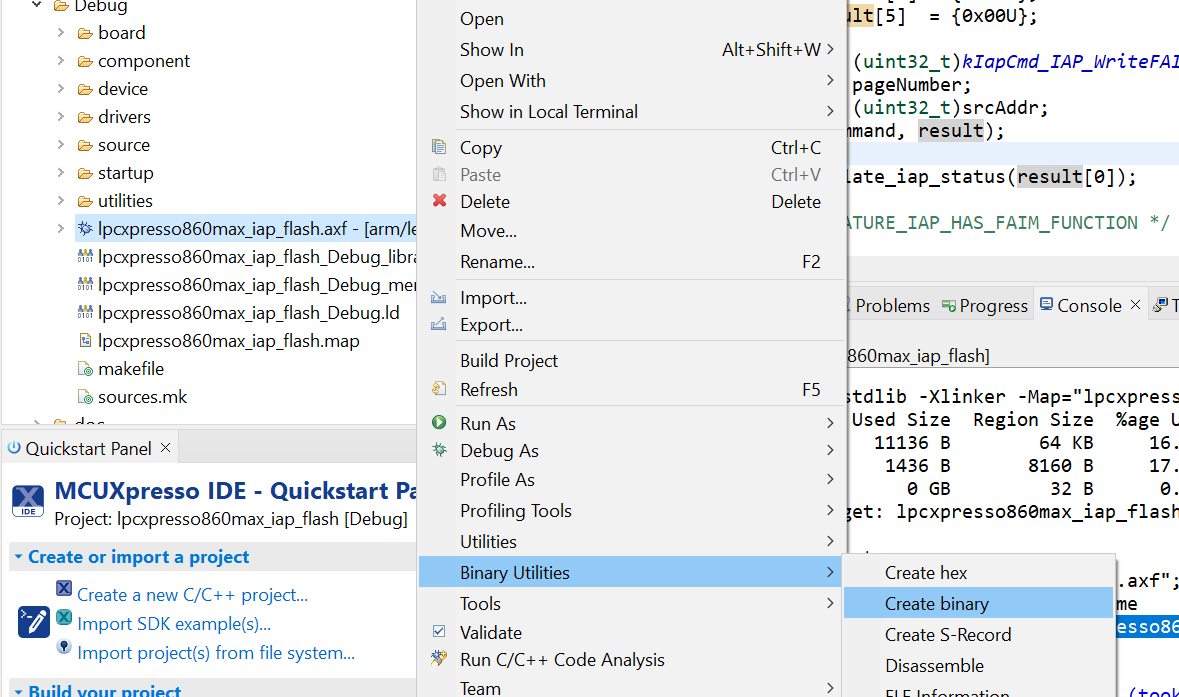Click the red Delete icon in context menu
Viewport: 1179px width, 697px height.
[440, 201]
